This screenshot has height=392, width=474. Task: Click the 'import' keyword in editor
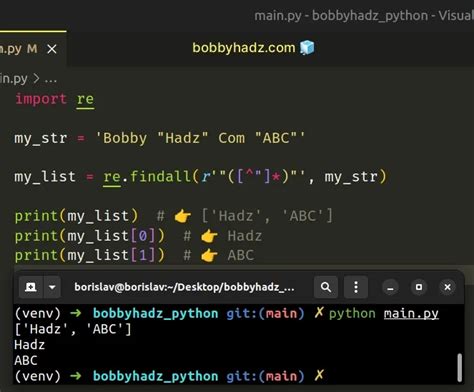[x=41, y=99]
